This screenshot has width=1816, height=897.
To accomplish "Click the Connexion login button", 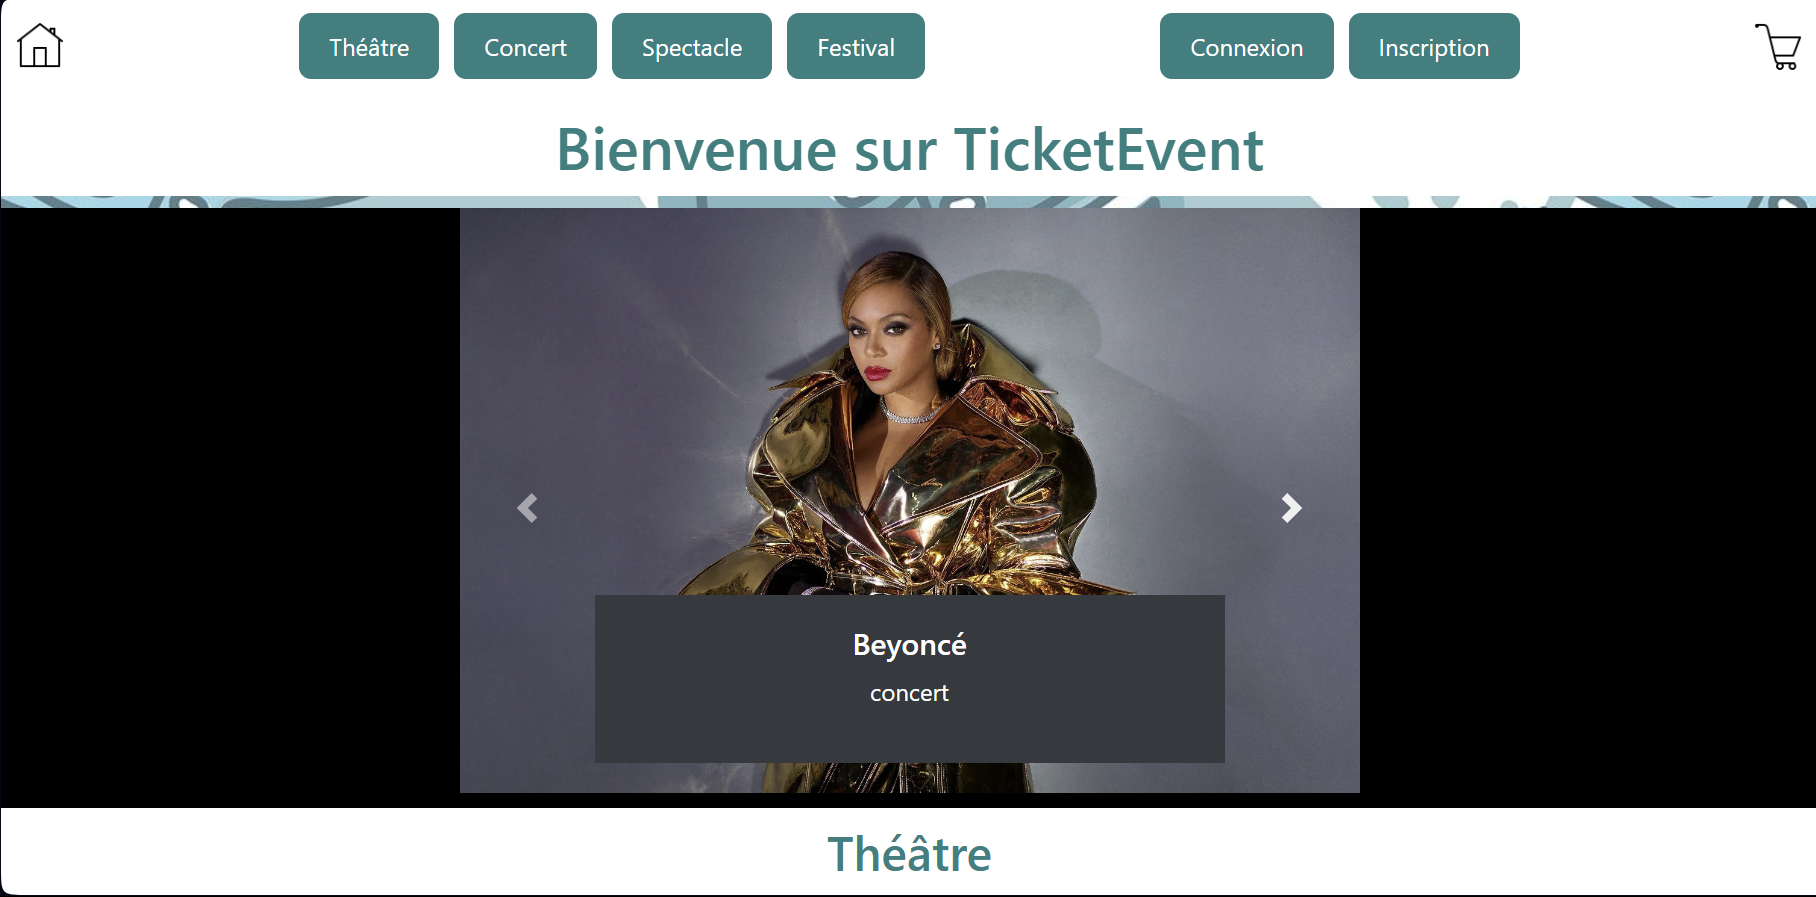I will [x=1247, y=46].
